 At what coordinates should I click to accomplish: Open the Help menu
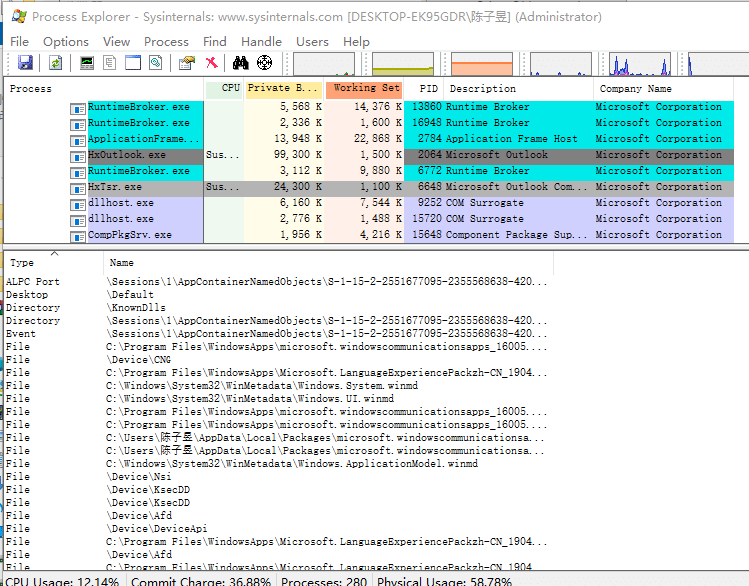[x=356, y=42]
